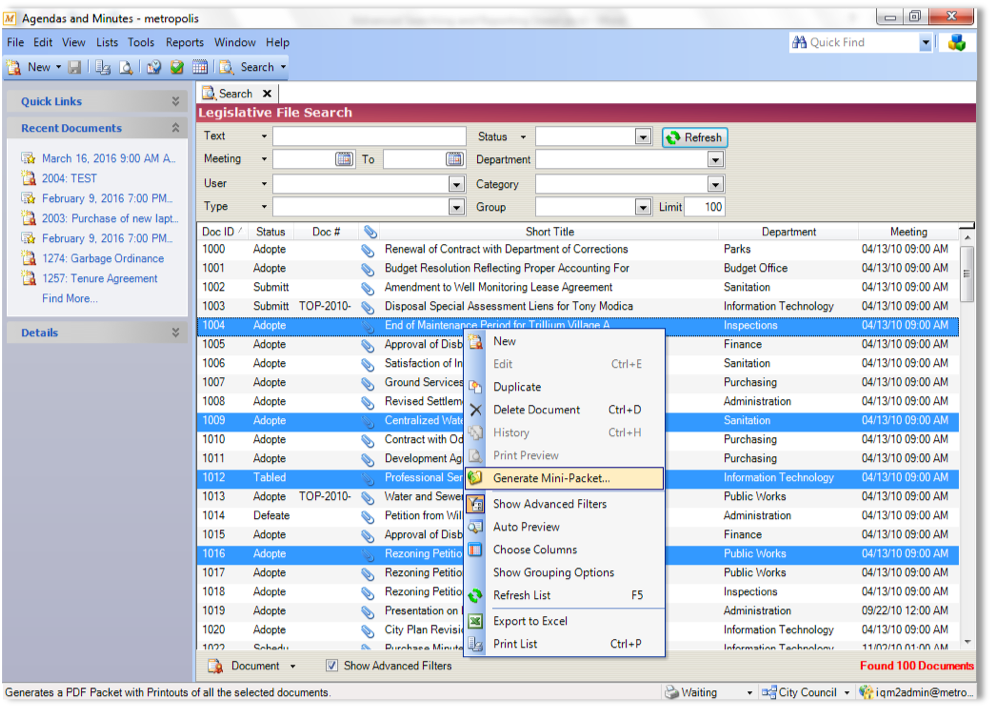Expand the Quick Links panel

176,101
